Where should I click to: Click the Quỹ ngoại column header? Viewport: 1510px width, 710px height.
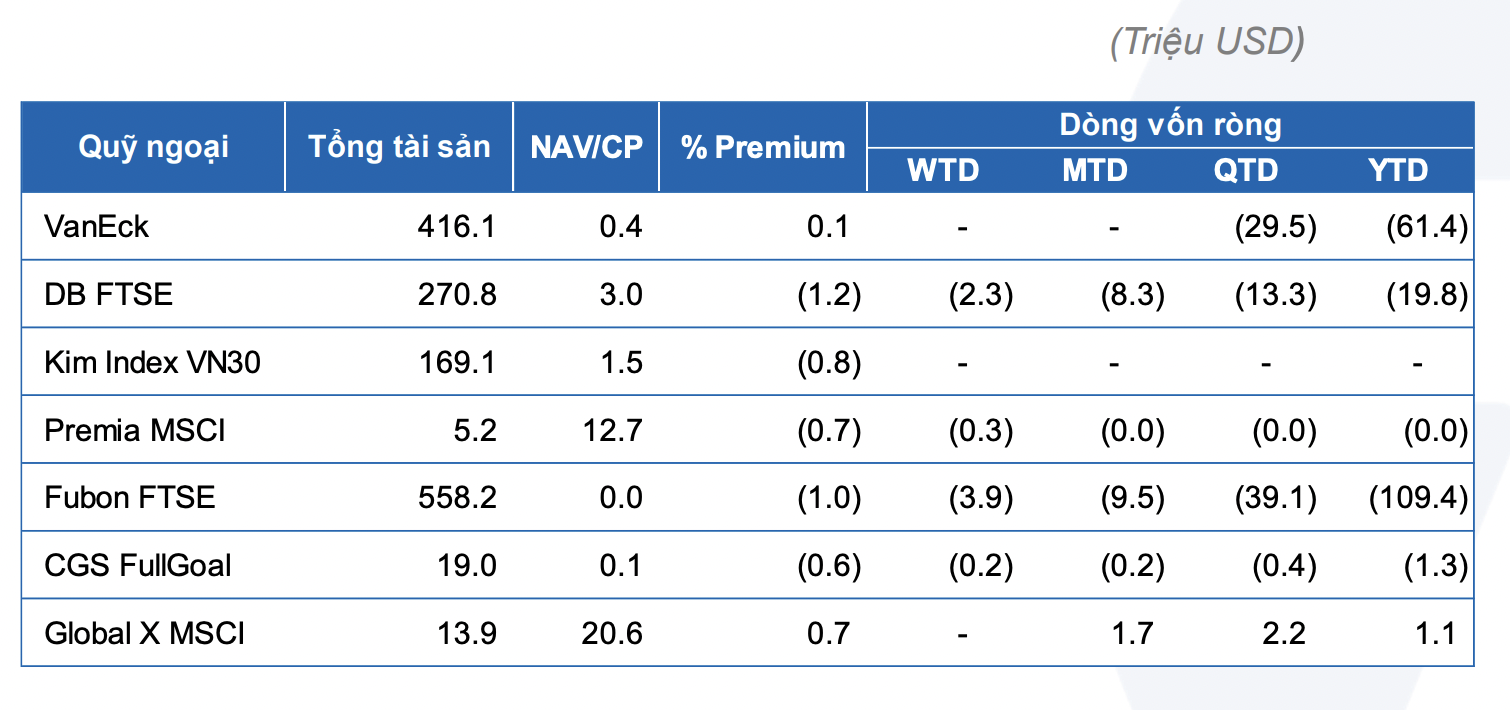(153, 147)
